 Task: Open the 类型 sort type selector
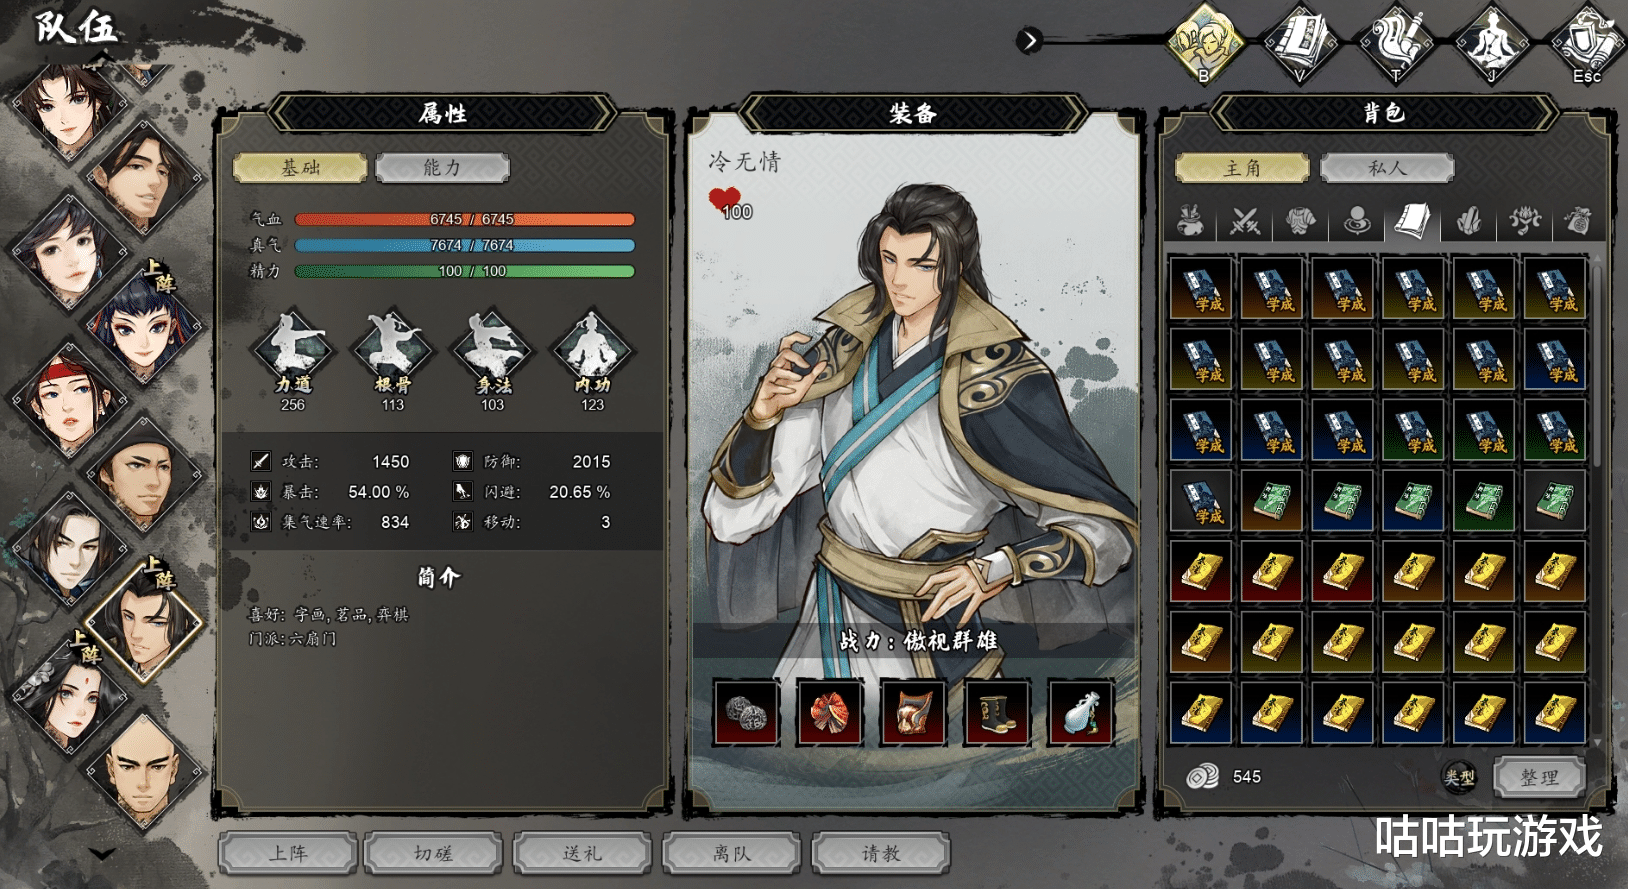coord(1460,776)
